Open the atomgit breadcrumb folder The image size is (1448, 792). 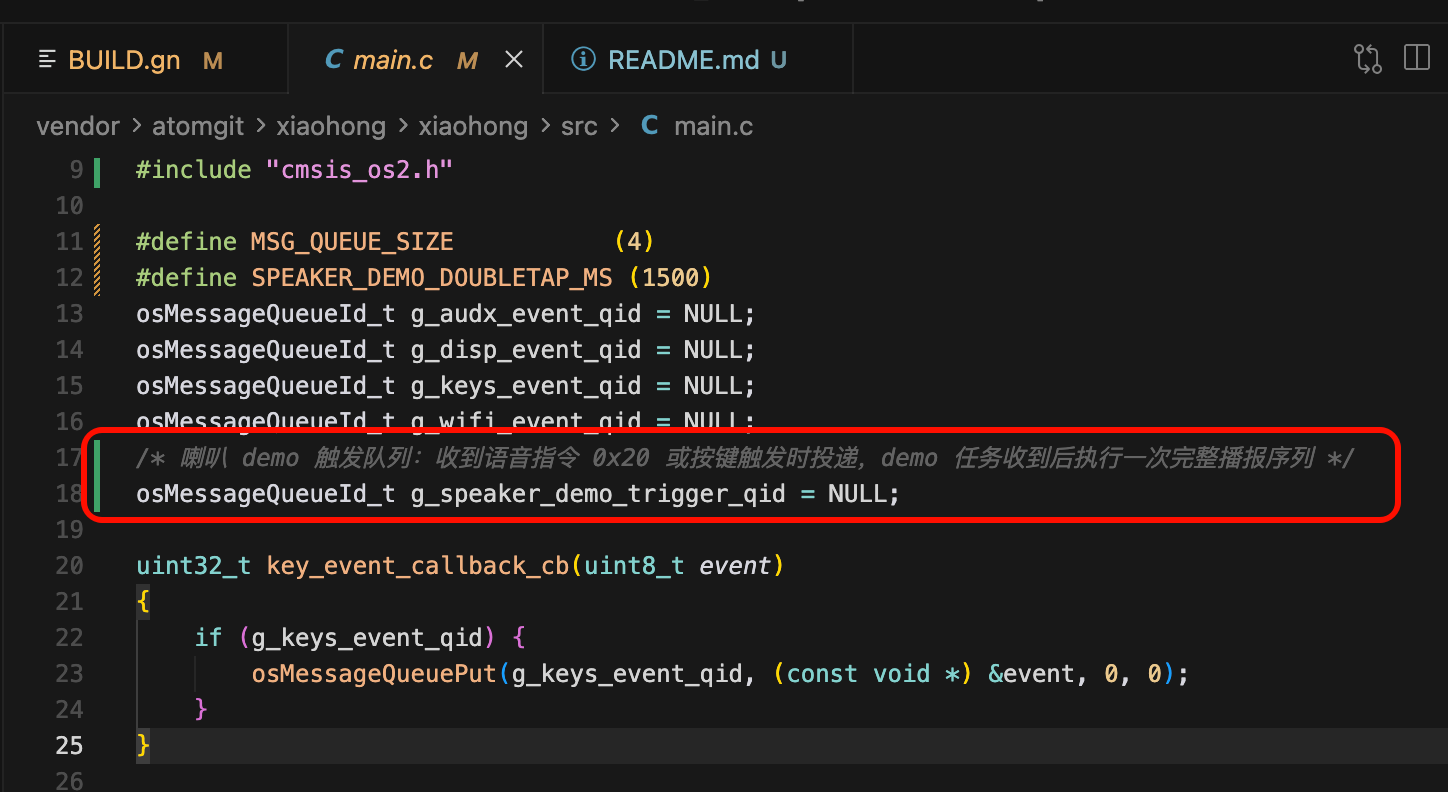tap(197, 127)
